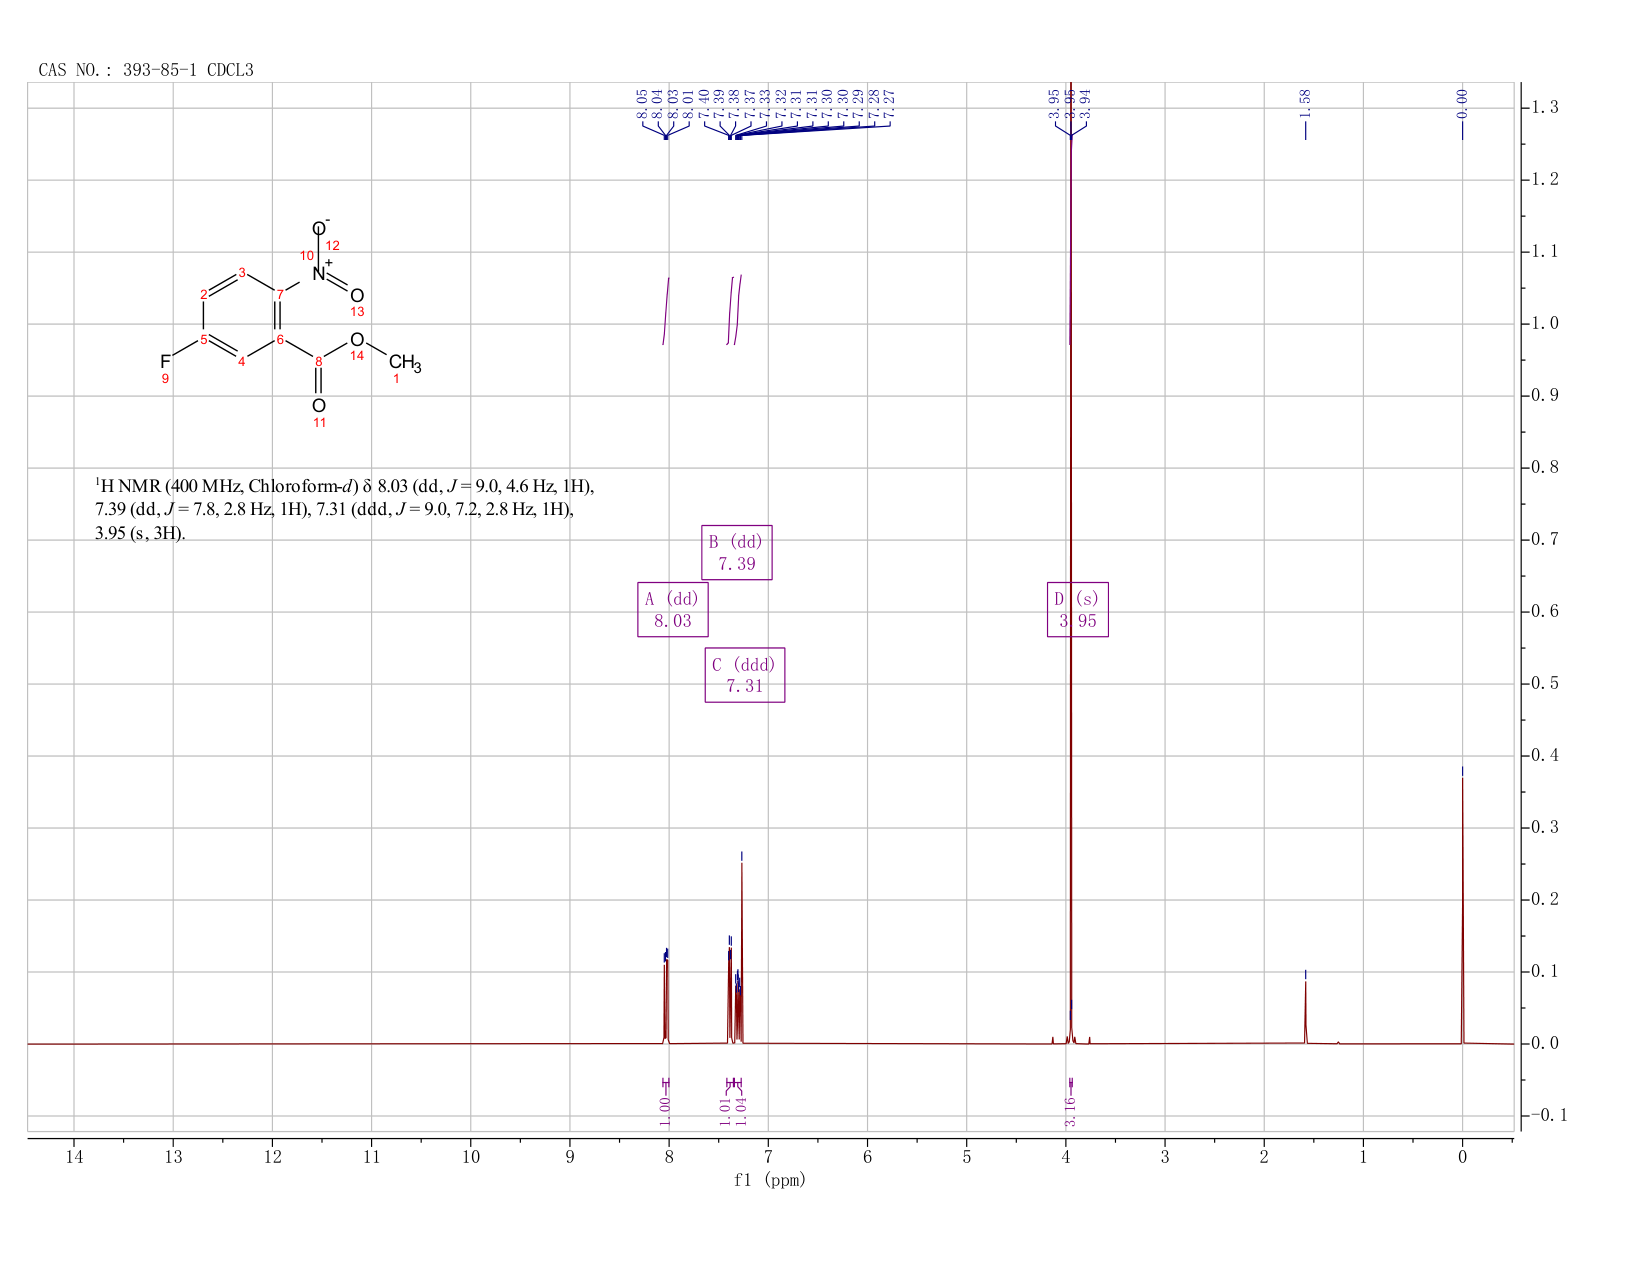Click the tall methyl singlet near 3.95 ppm

click(1071, 560)
